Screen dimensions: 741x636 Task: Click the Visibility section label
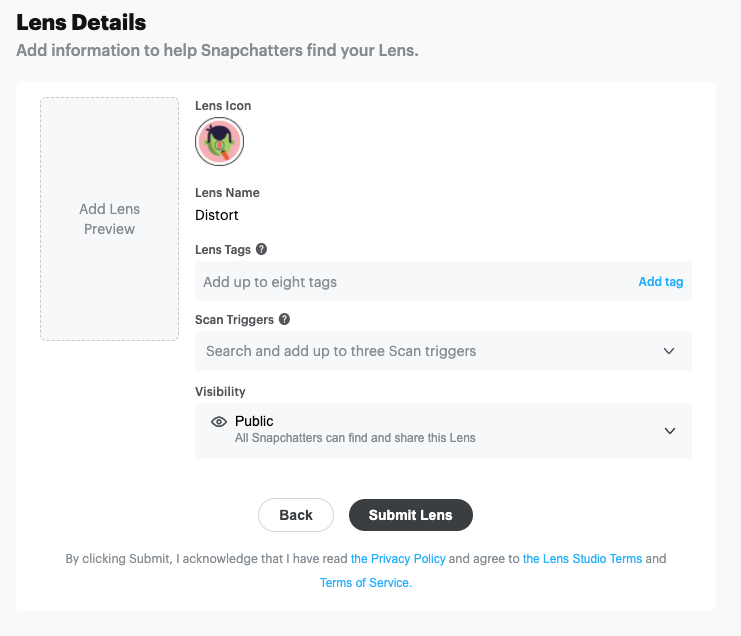(x=220, y=392)
